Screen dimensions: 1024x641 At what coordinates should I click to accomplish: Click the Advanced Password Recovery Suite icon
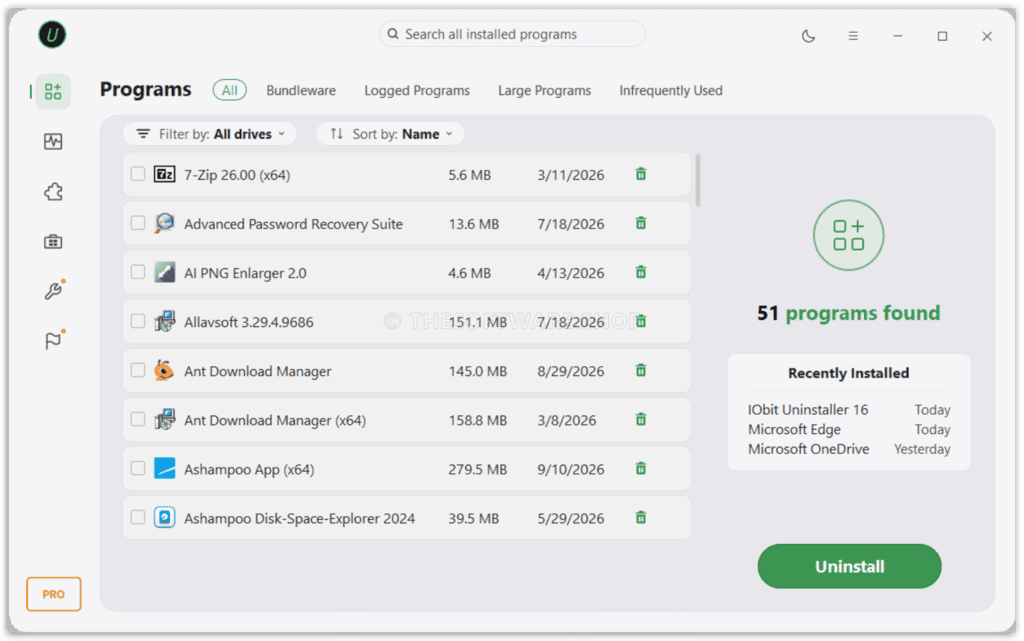165,223
